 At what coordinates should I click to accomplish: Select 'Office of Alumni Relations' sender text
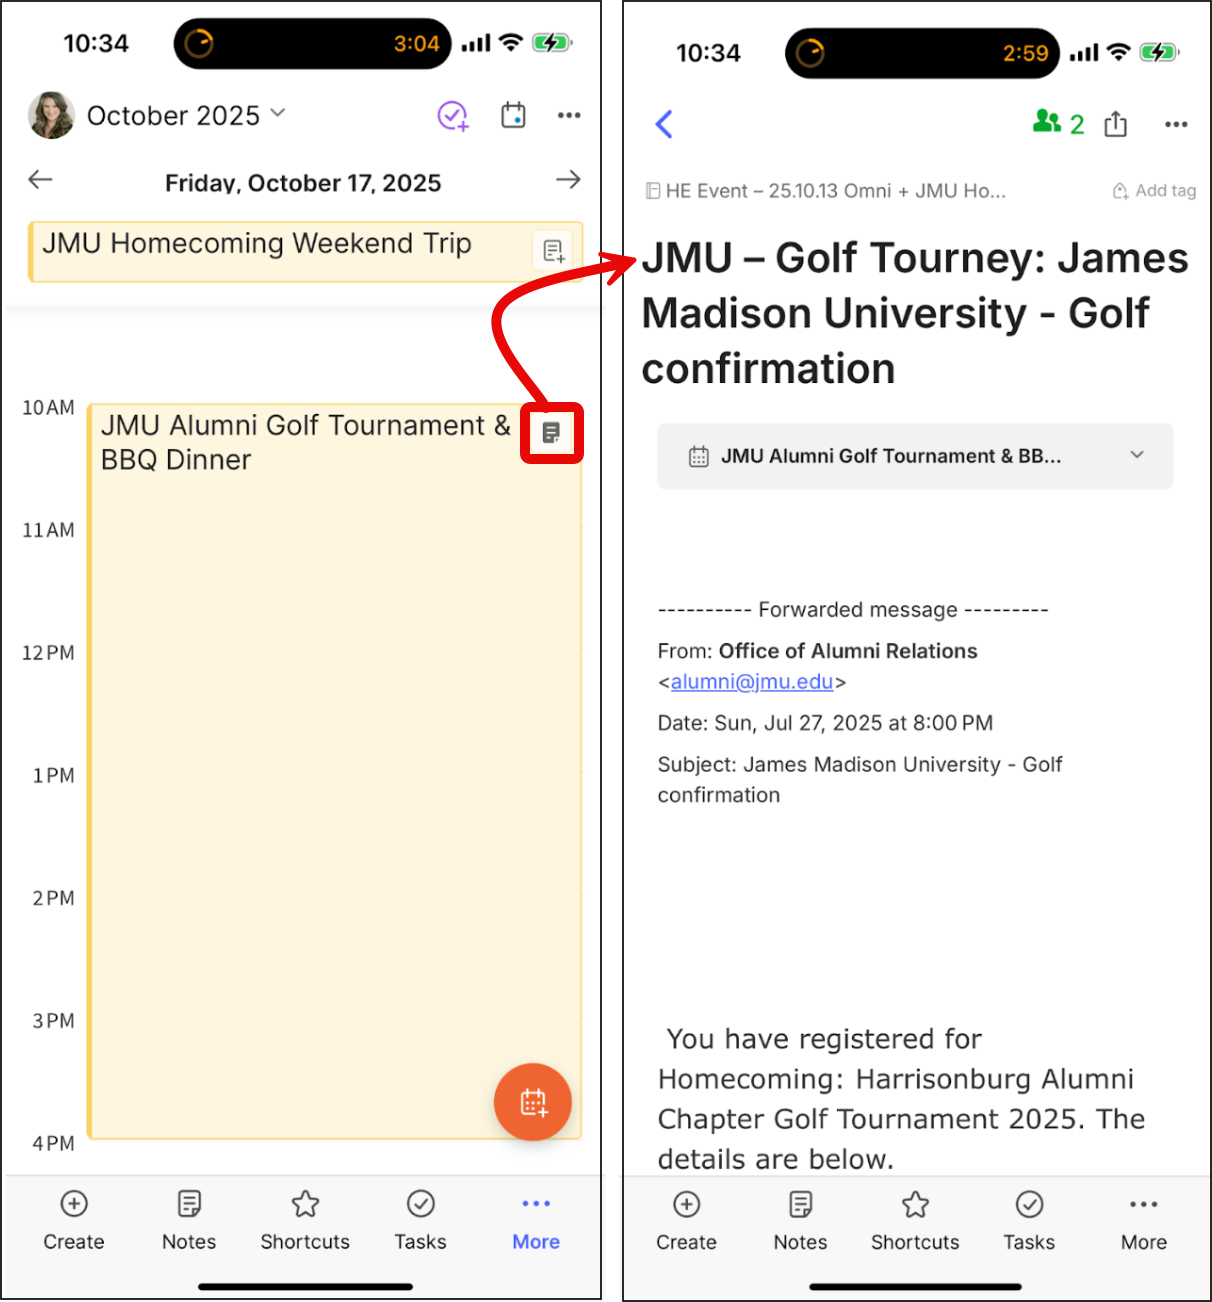[x=848, y=651]
